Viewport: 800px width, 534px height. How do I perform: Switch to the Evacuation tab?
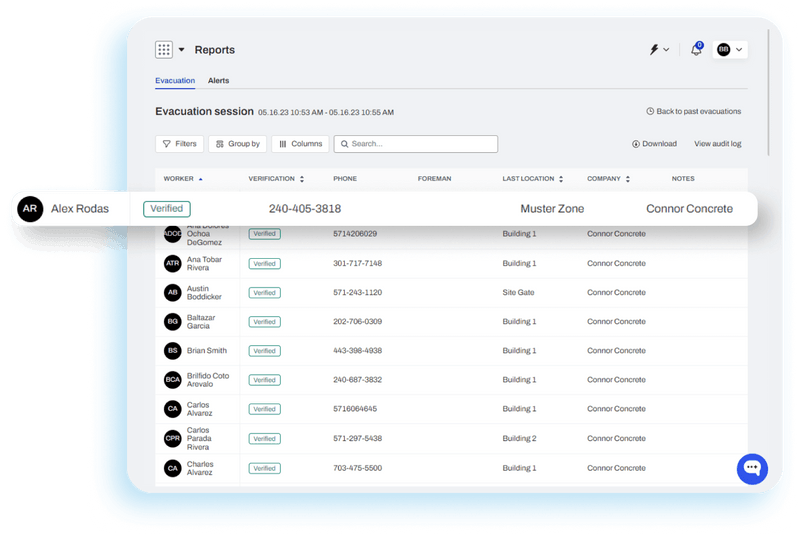175,81
